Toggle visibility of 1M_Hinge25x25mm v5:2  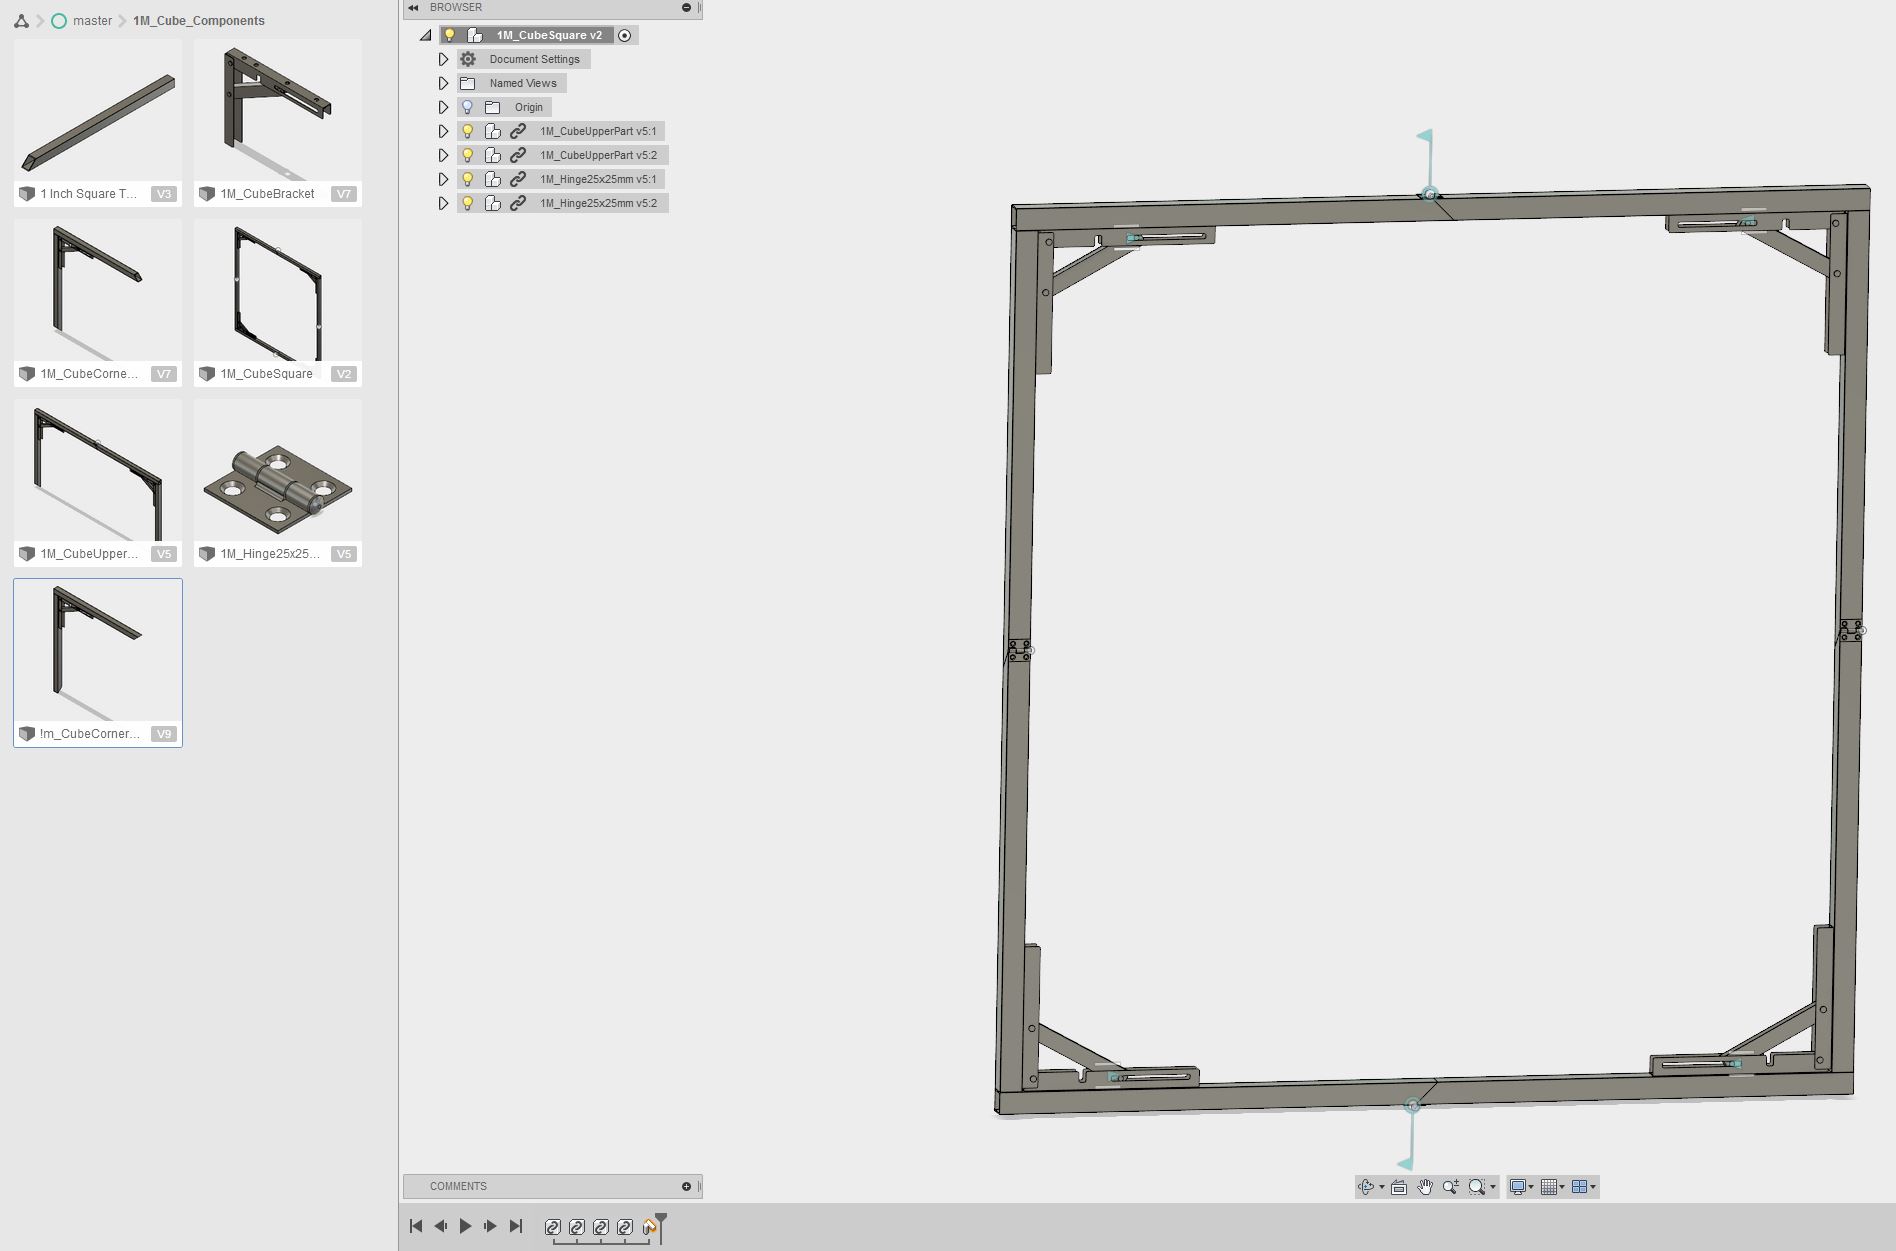coord(469,203)
